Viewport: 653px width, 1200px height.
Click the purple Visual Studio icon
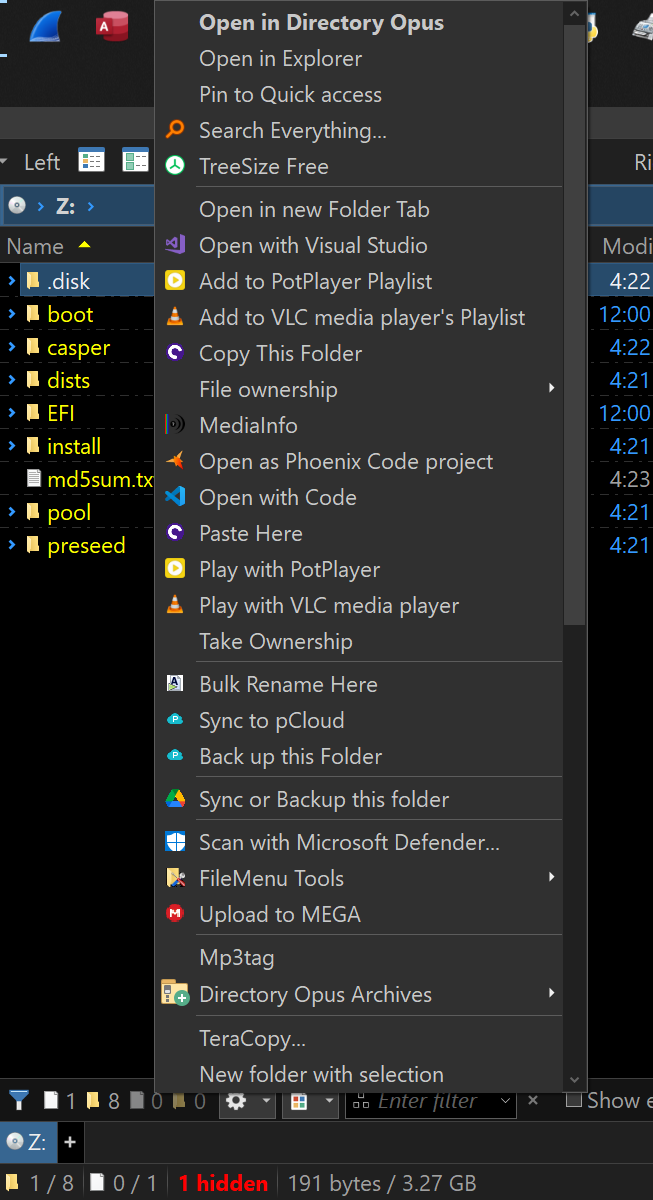pyautogui.click(x=175, y=245)
